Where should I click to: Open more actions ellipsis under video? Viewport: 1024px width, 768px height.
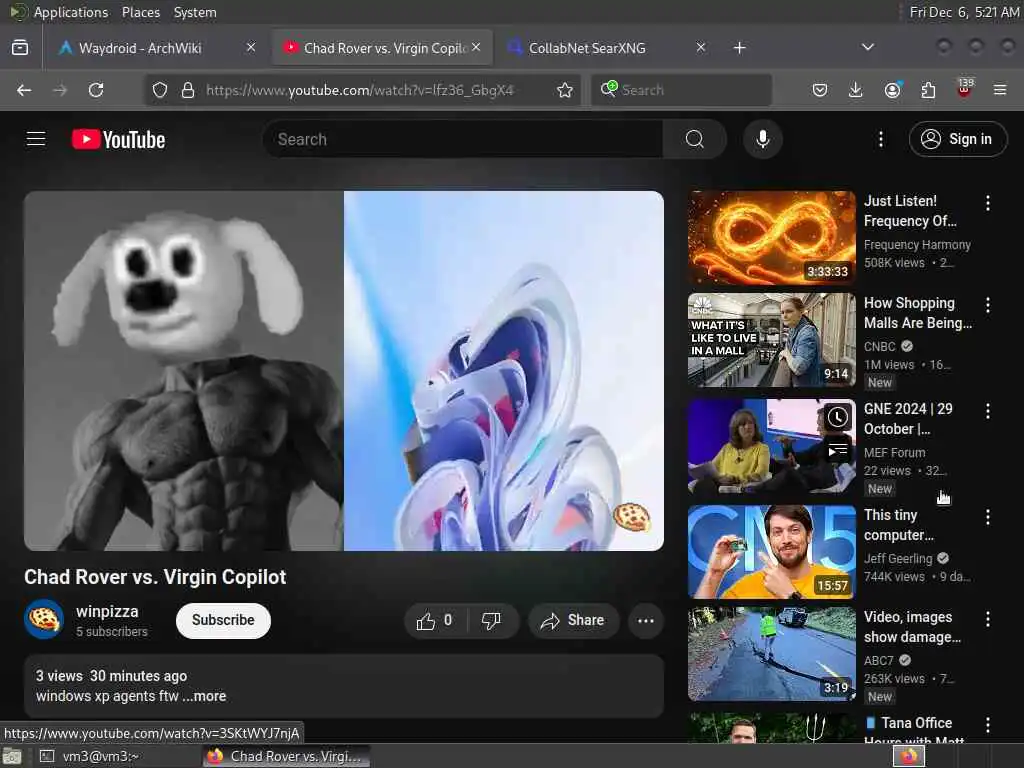[x=645, y=620]
